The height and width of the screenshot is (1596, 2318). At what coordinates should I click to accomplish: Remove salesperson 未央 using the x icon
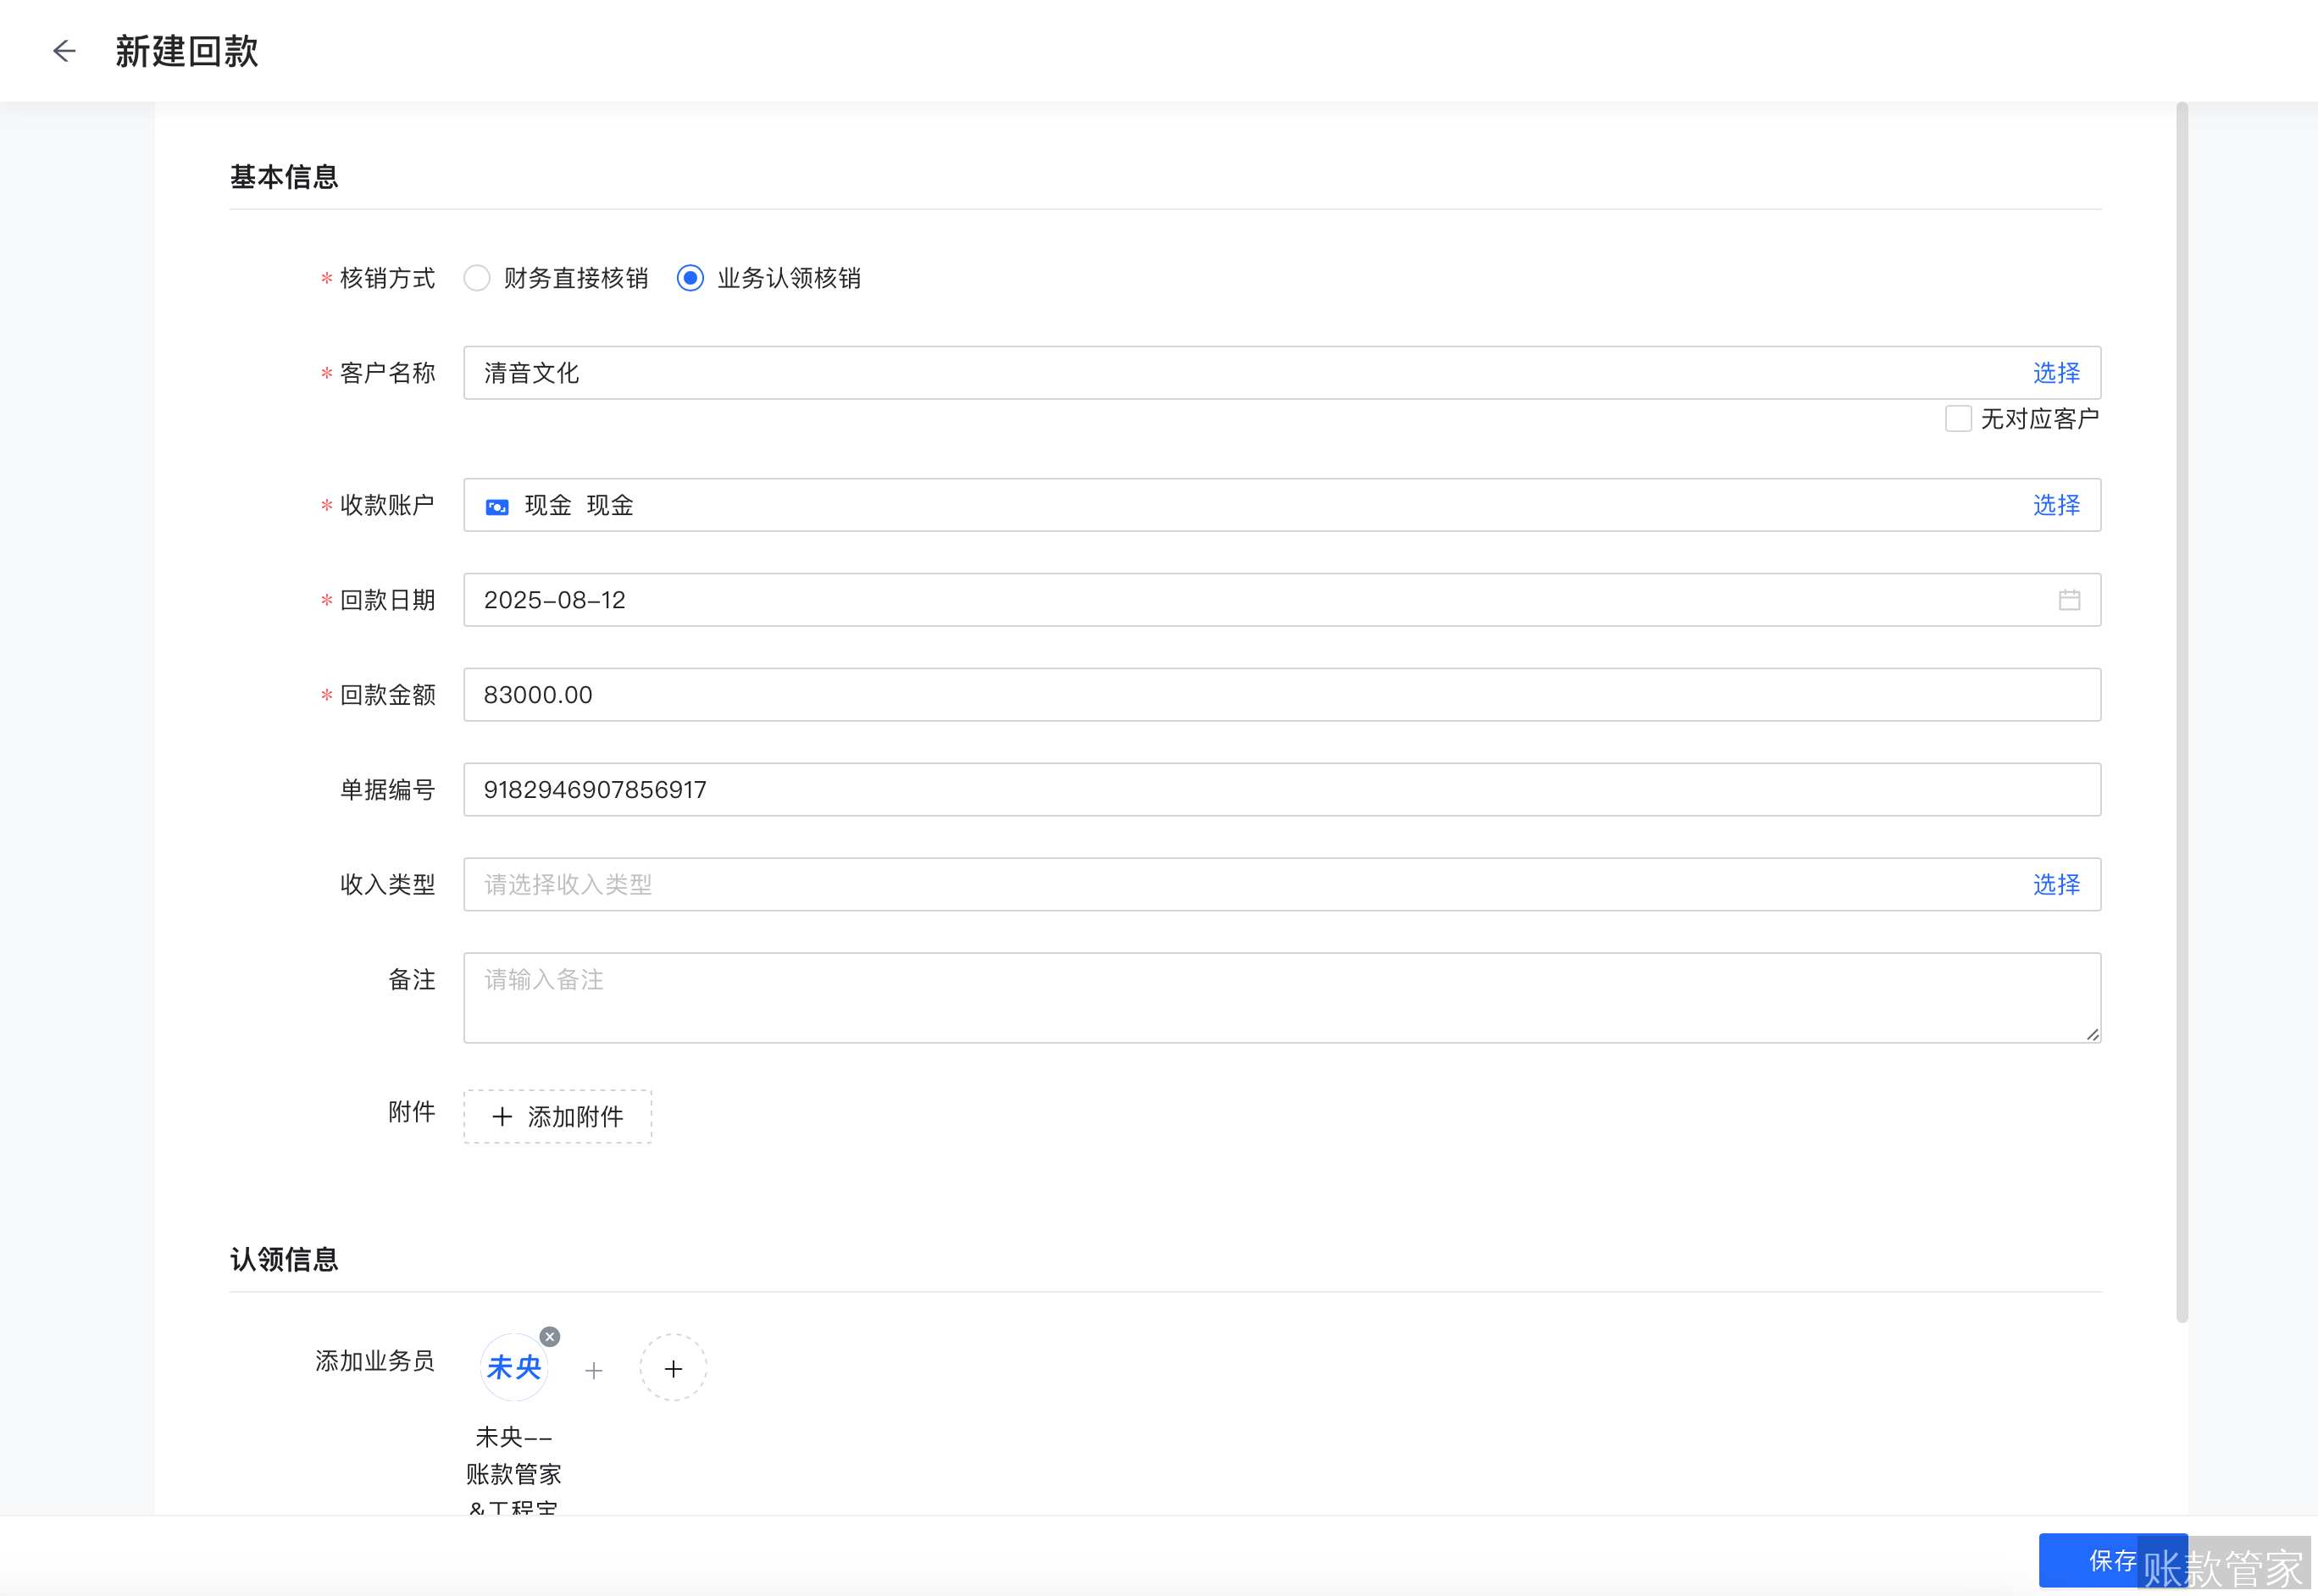[551, 1337]
